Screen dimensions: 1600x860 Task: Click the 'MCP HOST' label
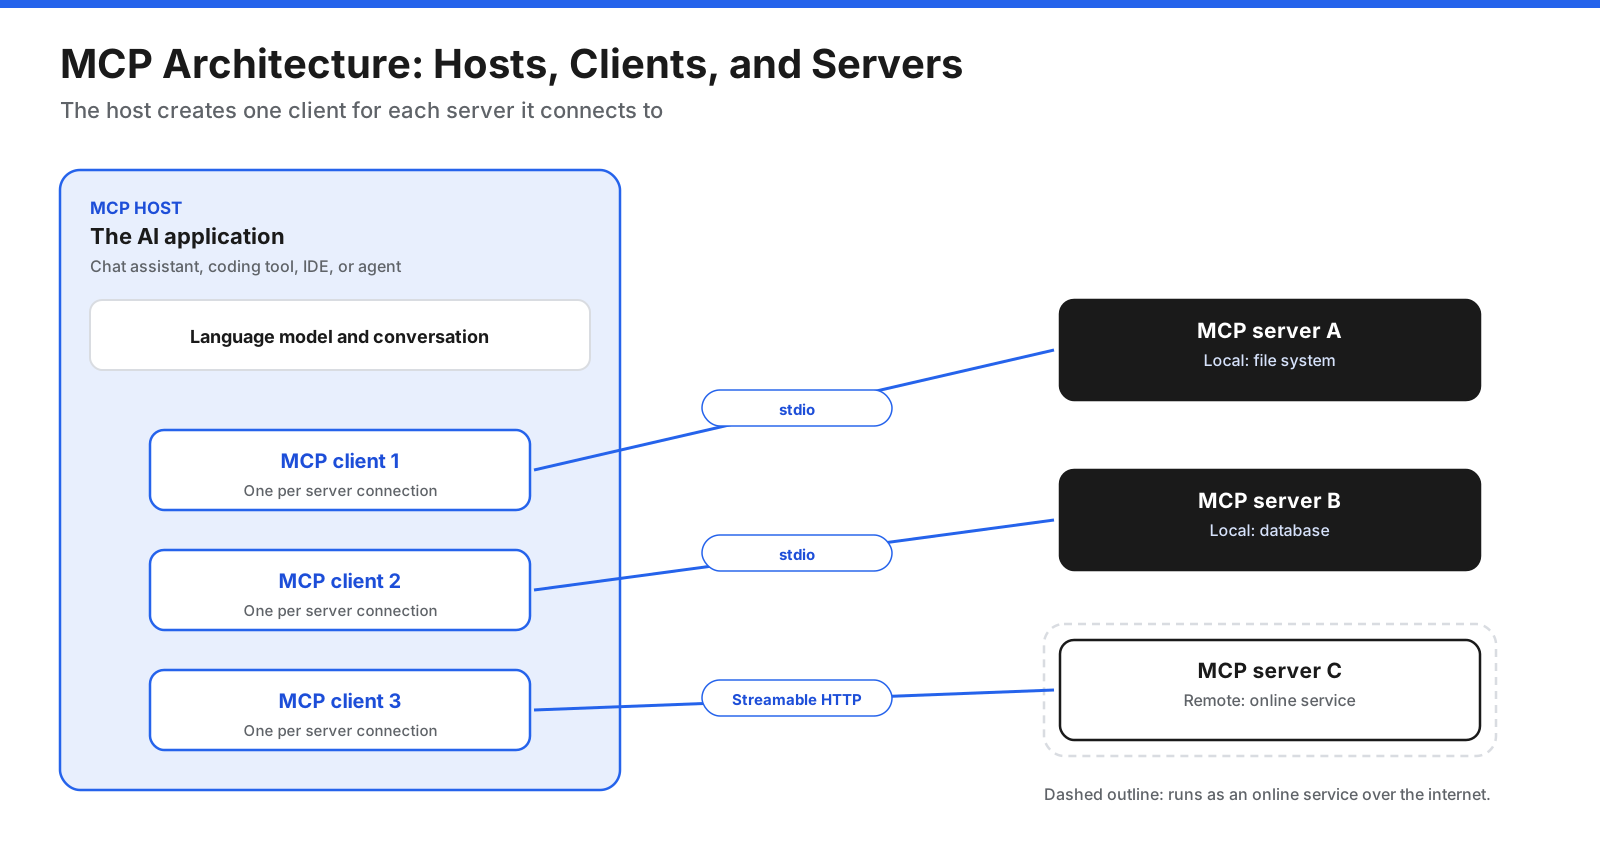point(136,208)
